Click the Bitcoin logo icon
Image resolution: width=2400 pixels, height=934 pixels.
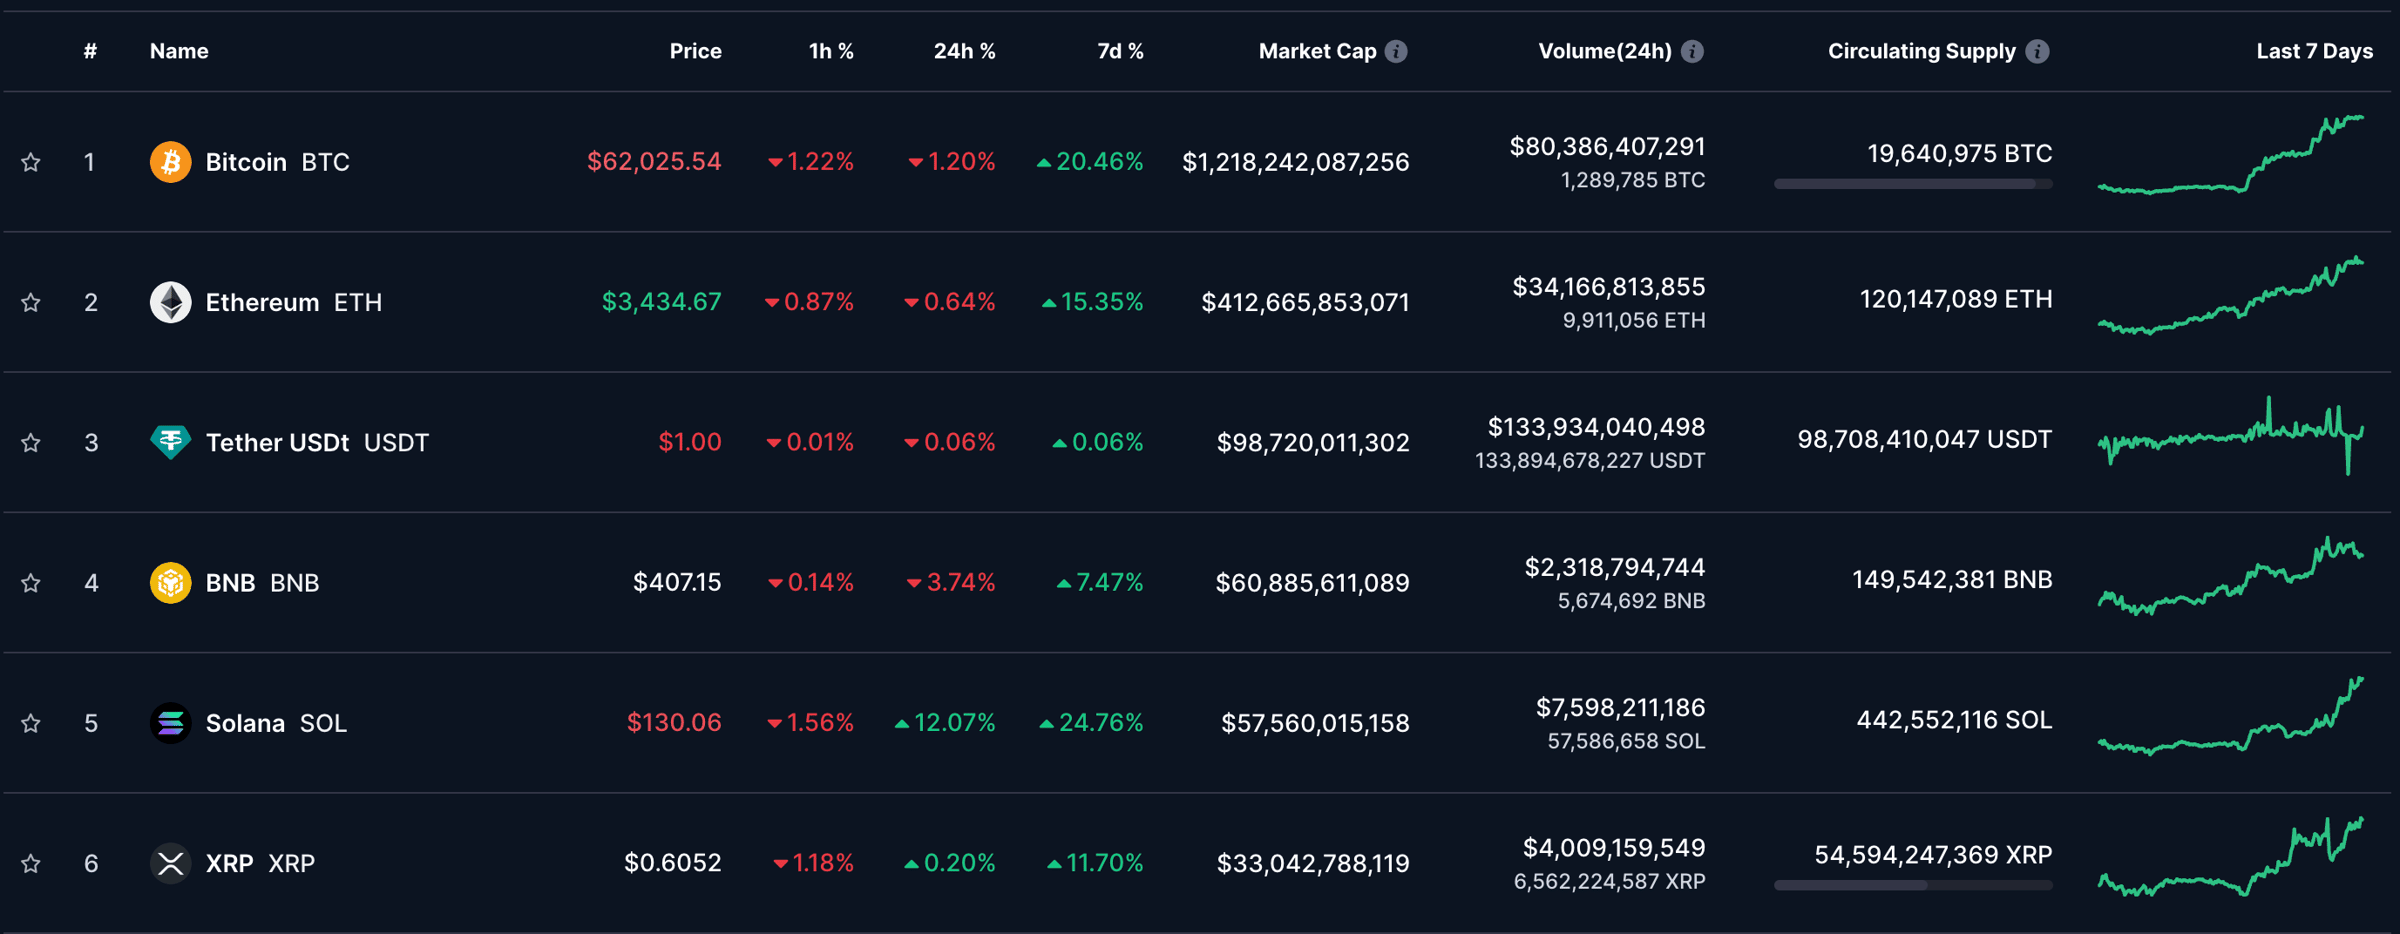point(170,162)
